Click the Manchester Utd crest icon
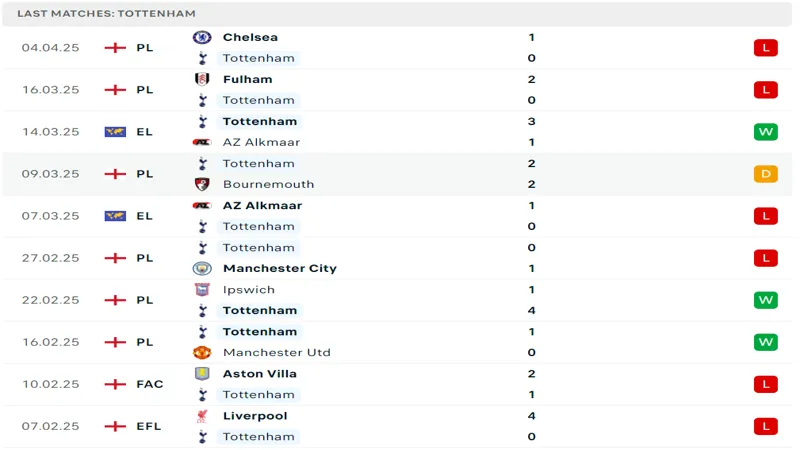The width and height of the screenshot is (800, 450). 202,353
